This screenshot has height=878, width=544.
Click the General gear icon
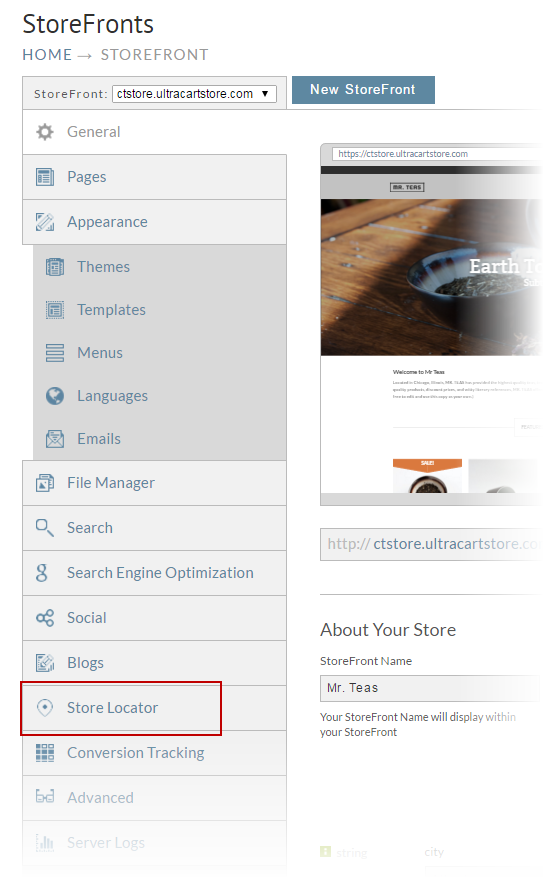click(45, 132)
